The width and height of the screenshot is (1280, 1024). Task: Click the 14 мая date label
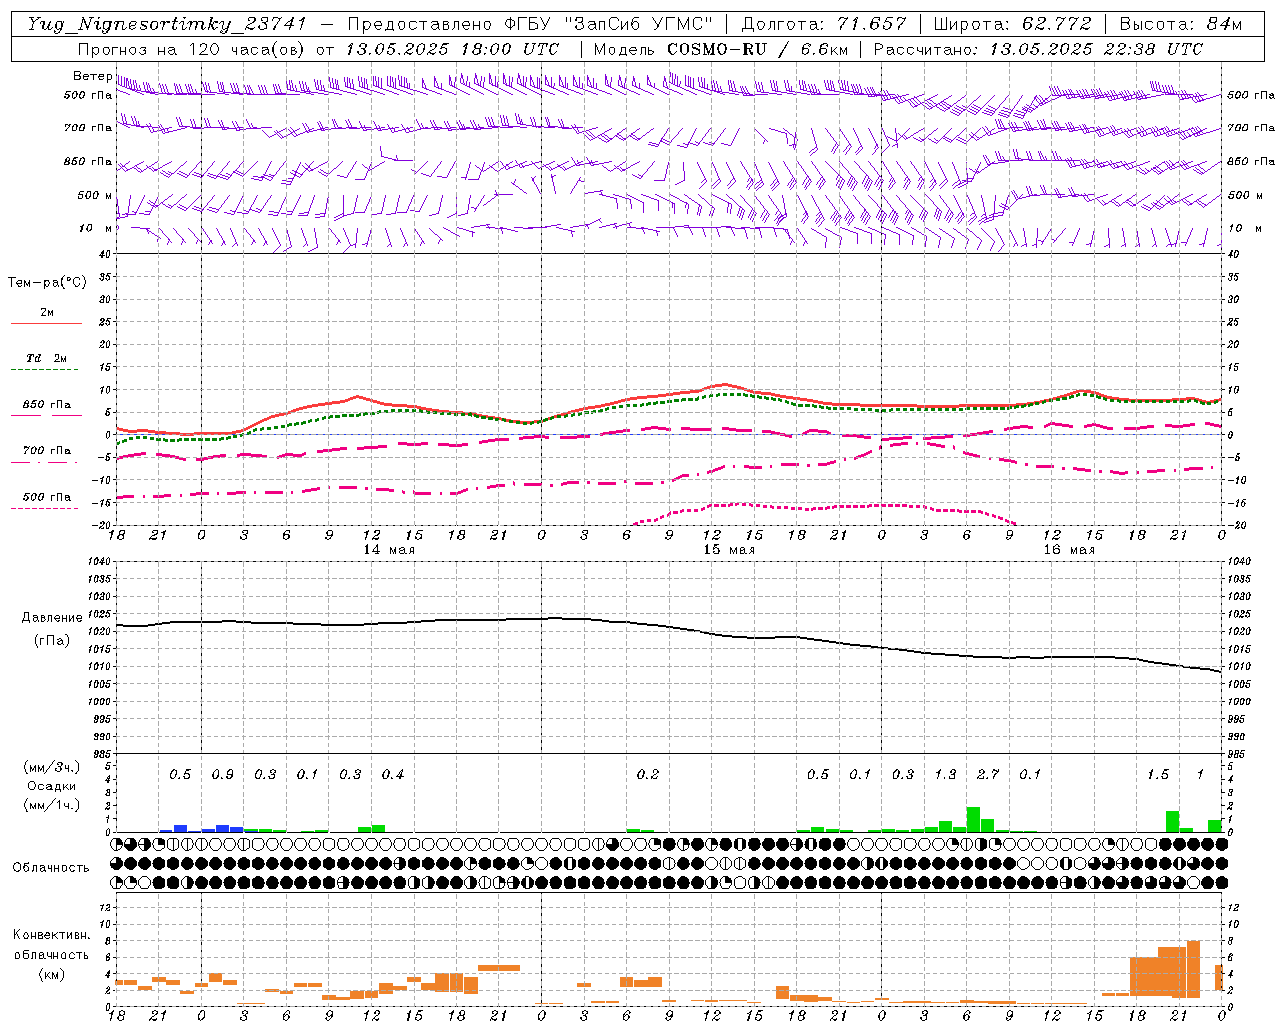coord(388,550)
